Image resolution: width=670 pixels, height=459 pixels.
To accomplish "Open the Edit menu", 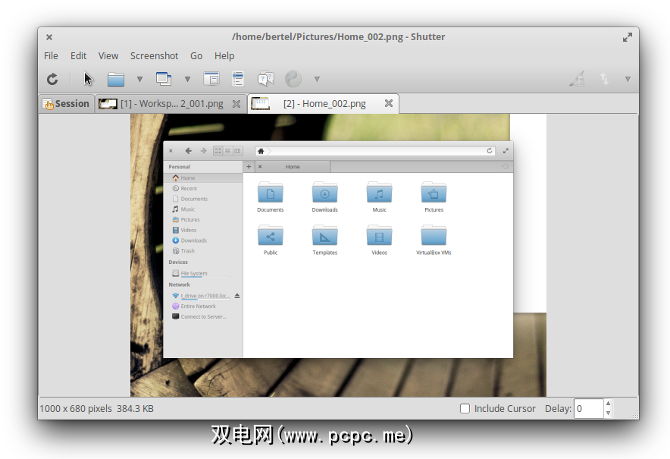I will pyautogui.click(x=78, y=56).
